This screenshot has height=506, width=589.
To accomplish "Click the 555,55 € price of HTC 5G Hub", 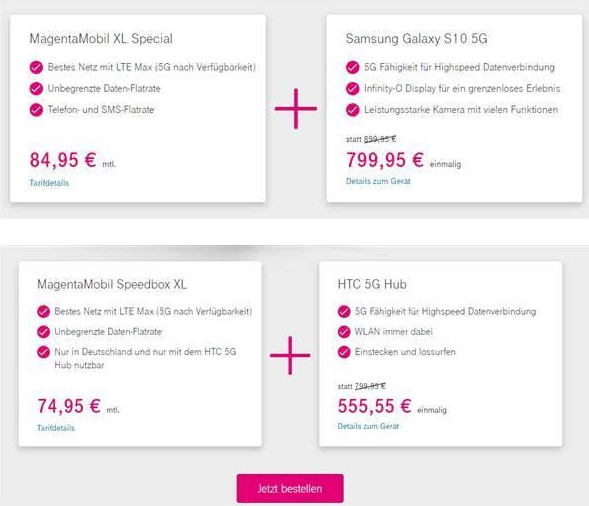I will (375, 406).
